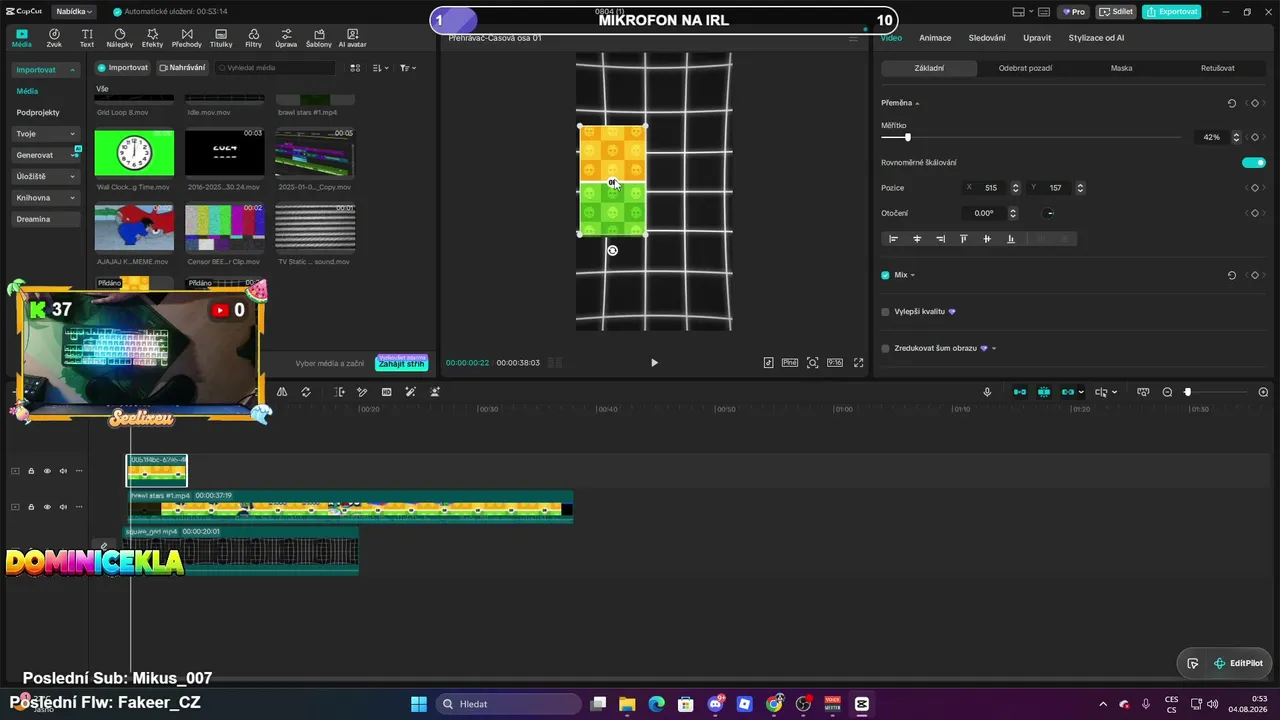Collapse the Přeměna section
Viewport: 1280px width, 720px height.
point(917,103)
